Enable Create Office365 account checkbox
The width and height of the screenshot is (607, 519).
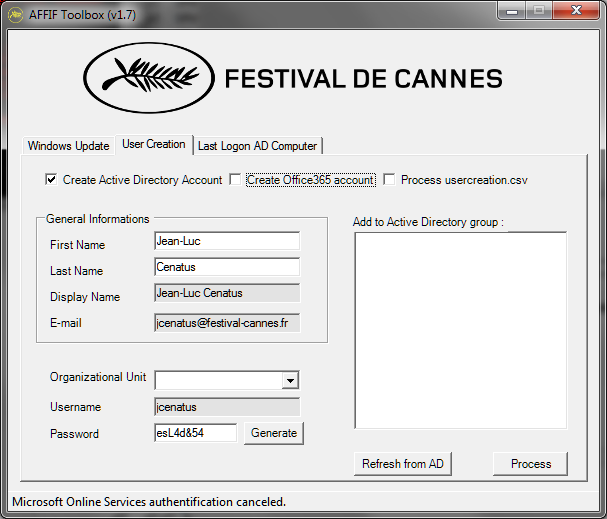coord(235,180)
